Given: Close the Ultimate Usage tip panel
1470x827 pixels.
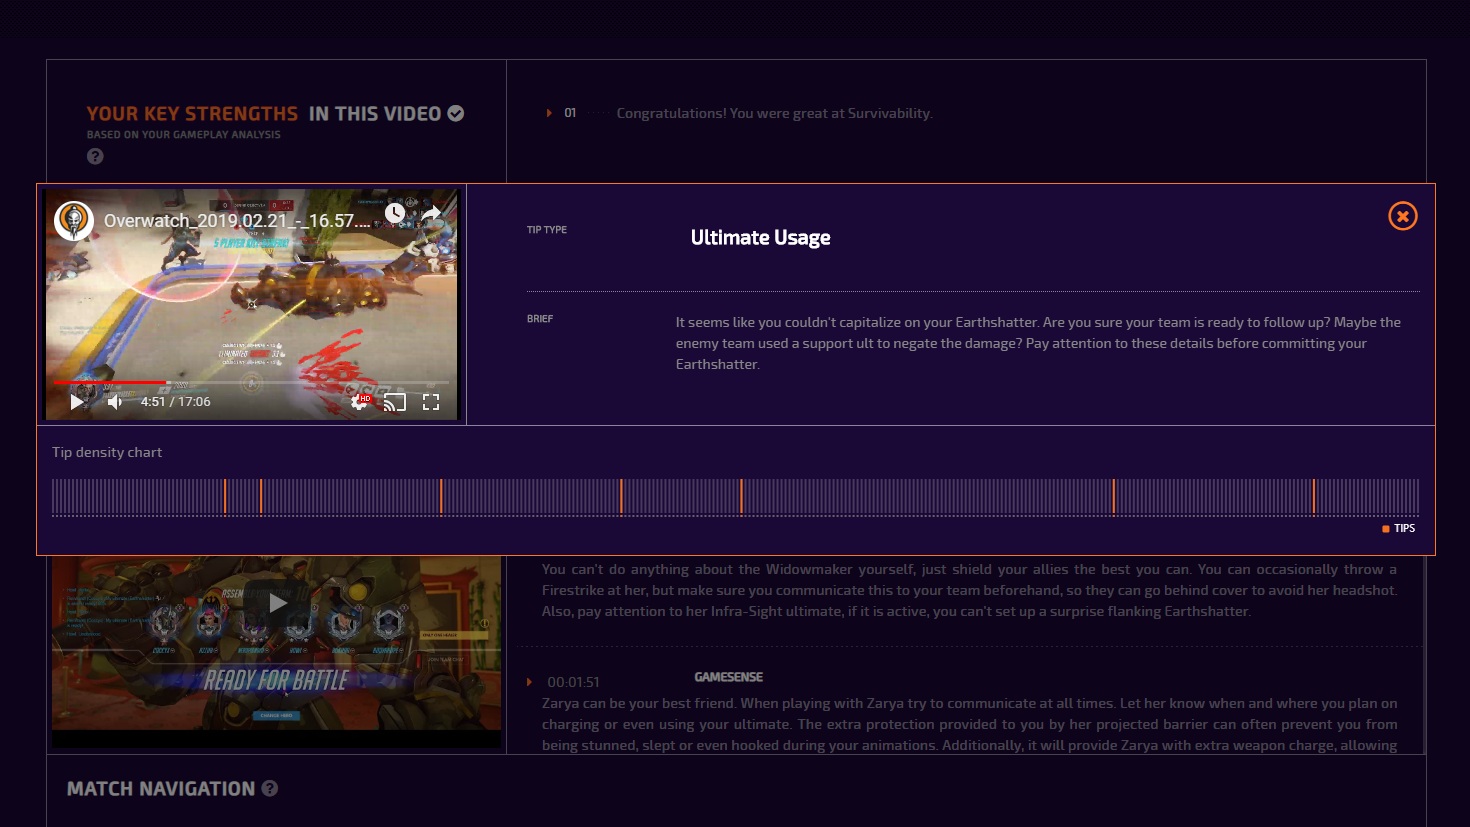Looking at the screenshot, I should pyautogui.click(x=1402, y=216).
